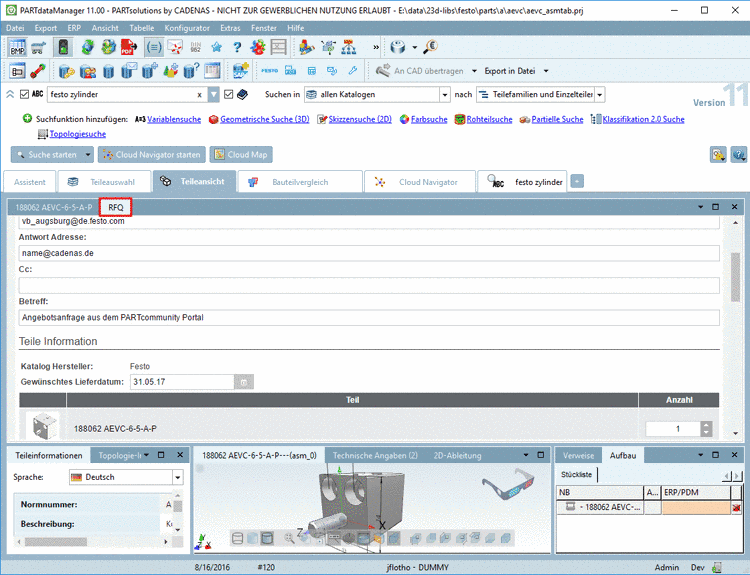The image size is (750, 575).
Task: Increase the Anzahl quantity stepper
Action: pyautogui.click(x=706, y=425)
